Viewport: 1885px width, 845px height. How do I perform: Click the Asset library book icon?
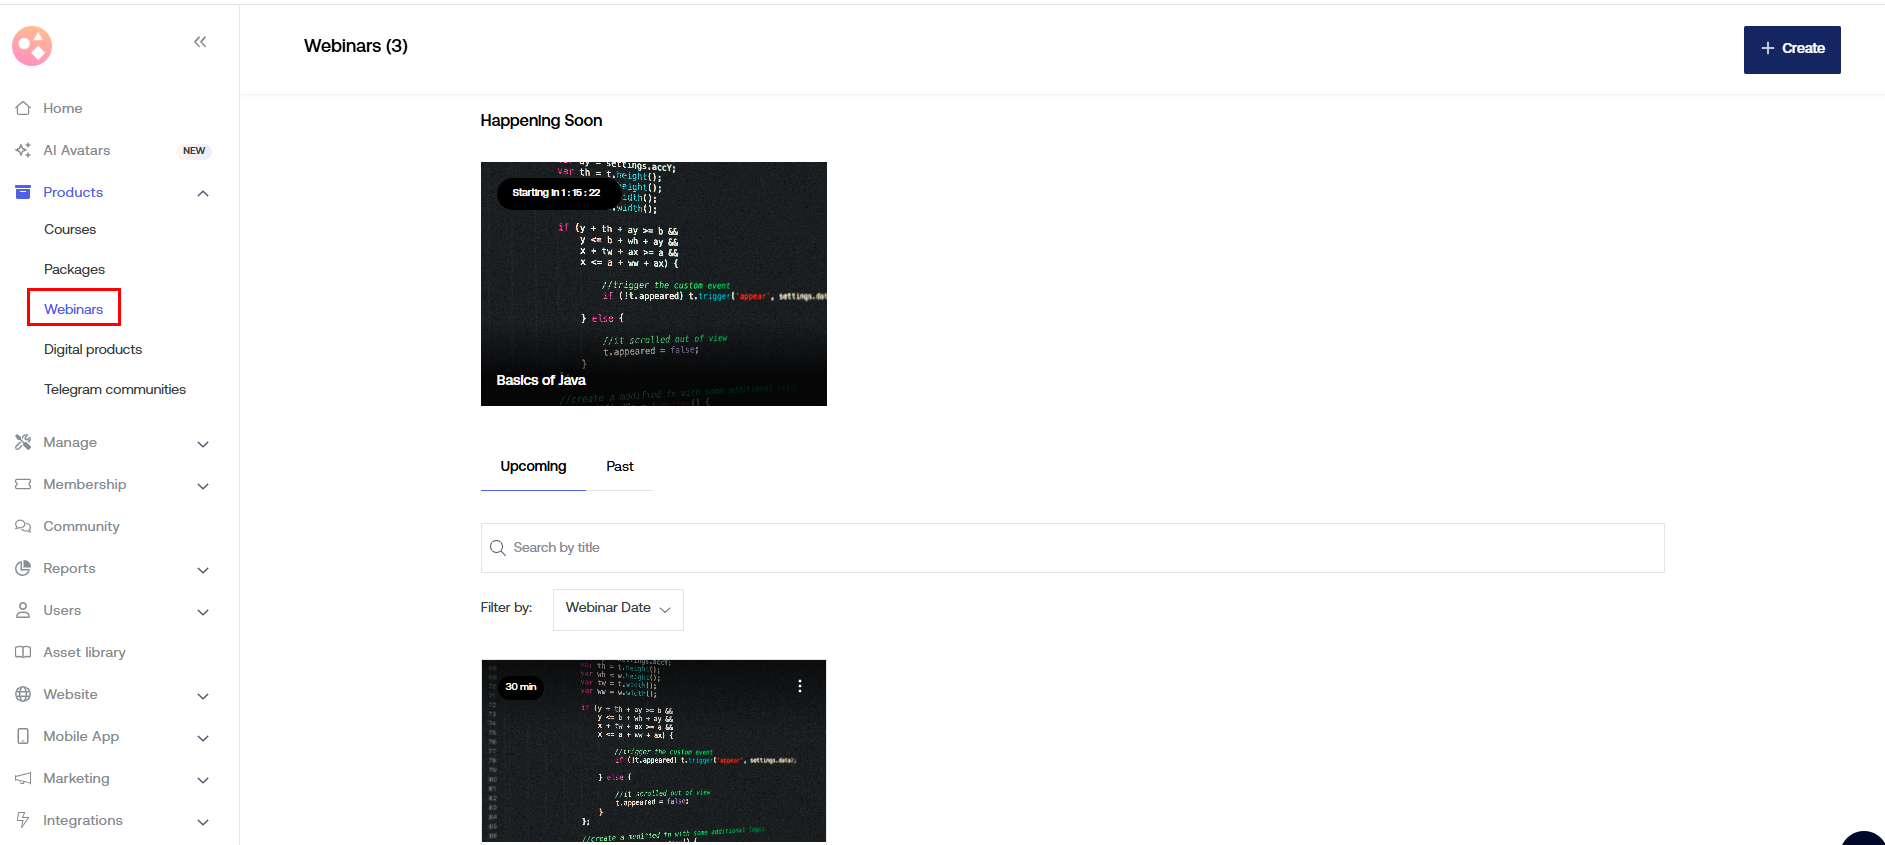click(23, 652)
